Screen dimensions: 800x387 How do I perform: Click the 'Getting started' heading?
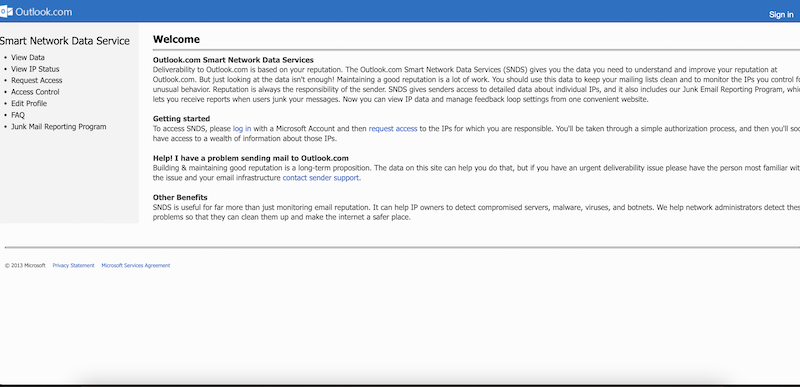point(182,119)
